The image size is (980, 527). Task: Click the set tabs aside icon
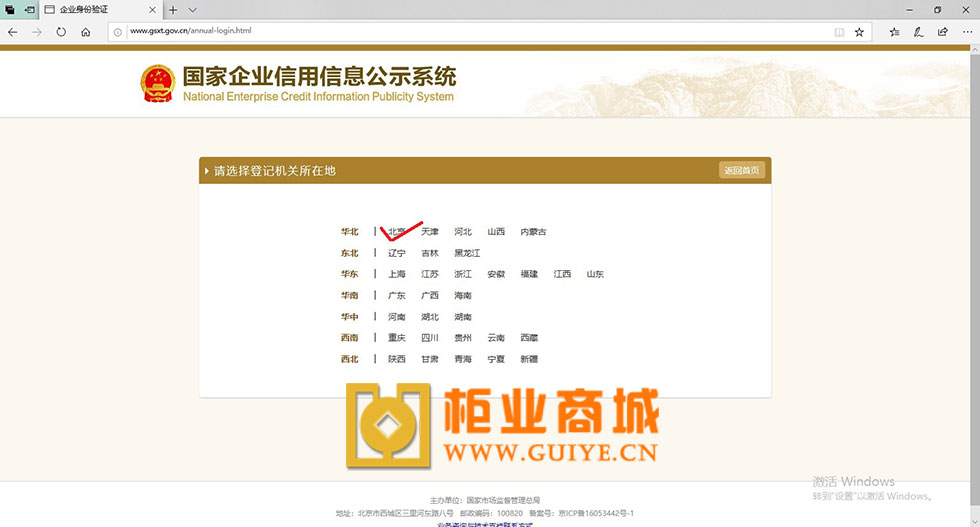[28, 10]
